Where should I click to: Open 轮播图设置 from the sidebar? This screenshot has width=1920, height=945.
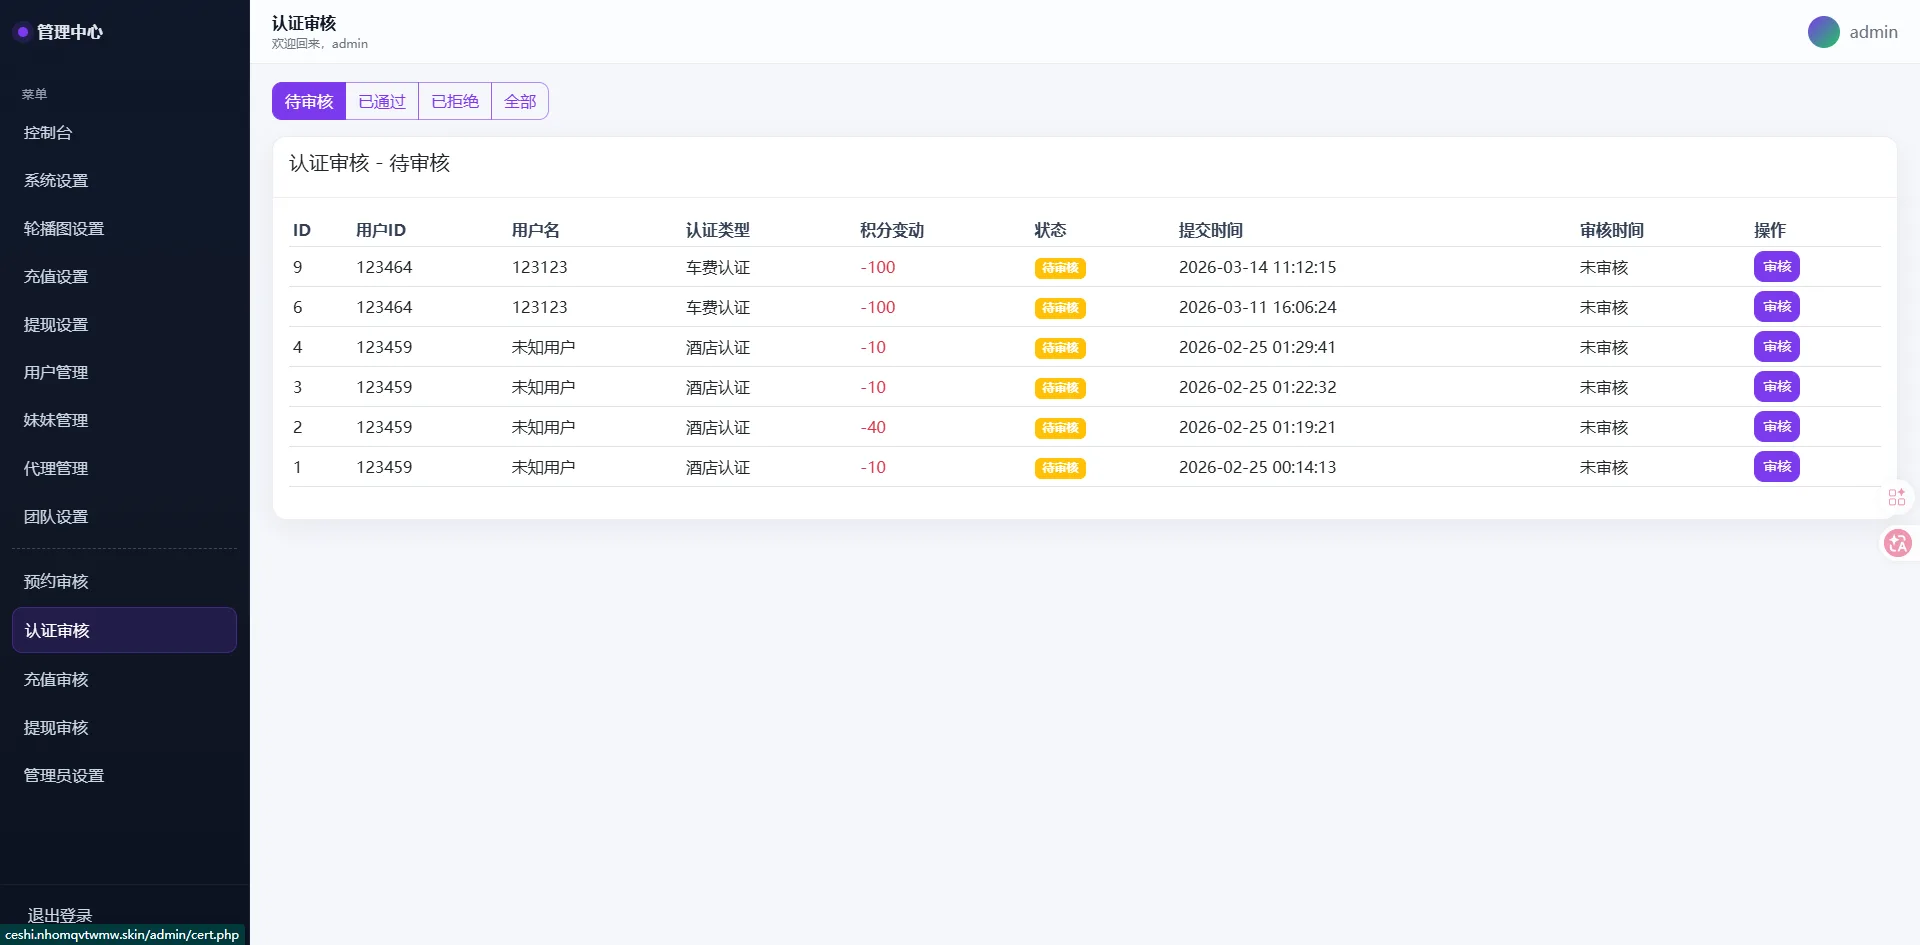click(64, 229)
